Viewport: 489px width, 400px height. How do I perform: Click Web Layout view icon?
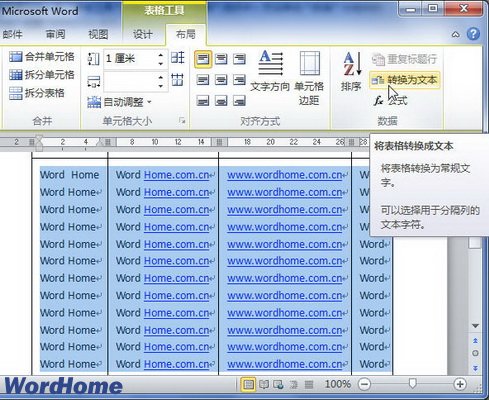278,385
